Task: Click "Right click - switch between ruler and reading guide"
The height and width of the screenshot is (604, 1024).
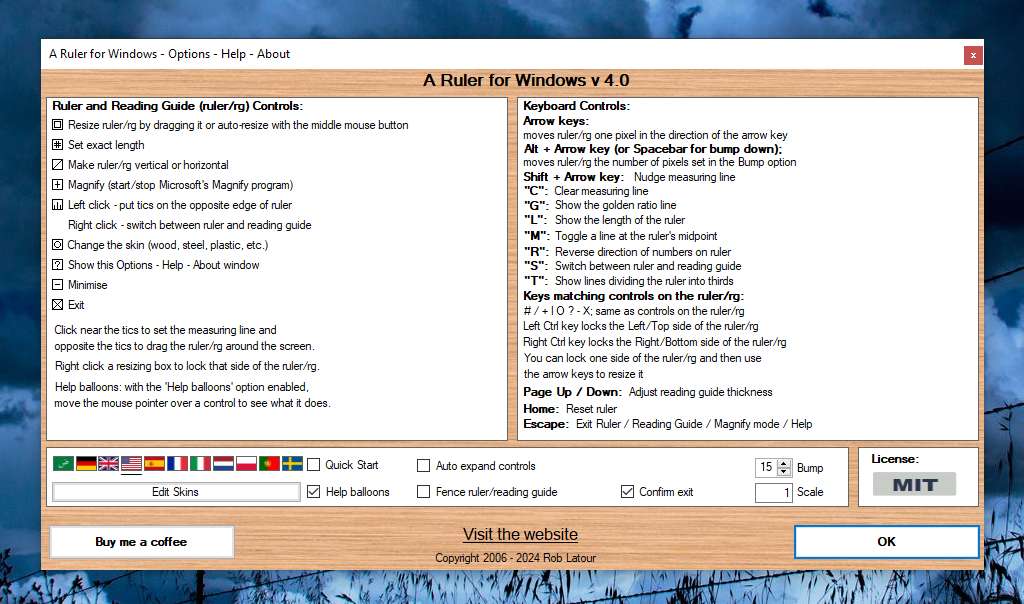Action: click(189, 225)
